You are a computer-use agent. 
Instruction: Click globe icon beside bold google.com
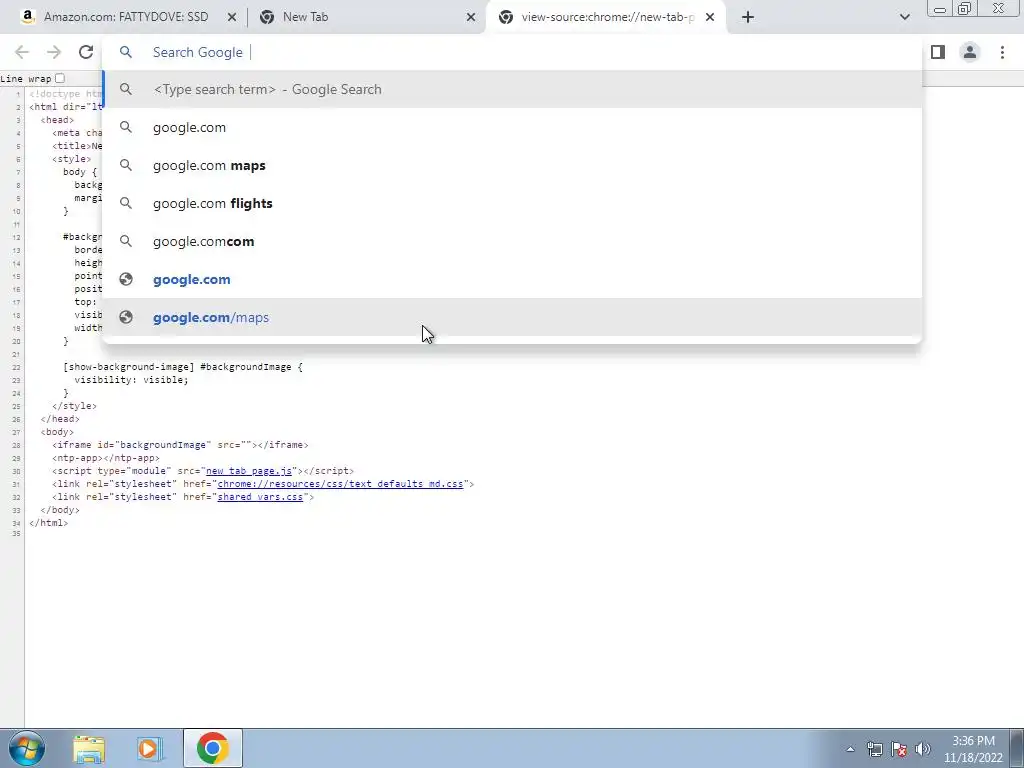click(126, 280)
